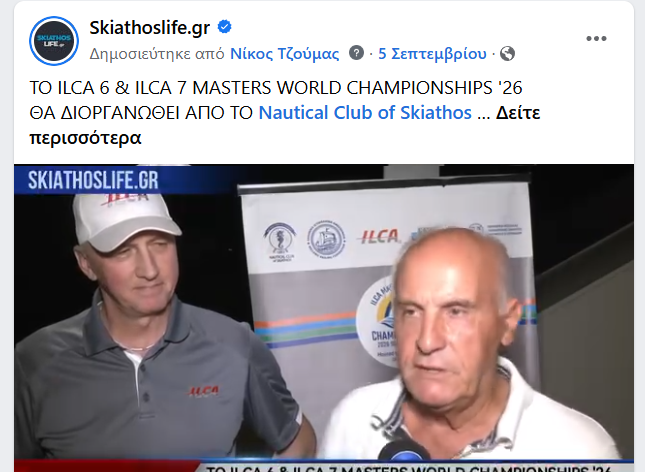This screenshot has height=472, width=645.
Task: Click the white ILCA cap
Action: [126, 221]
